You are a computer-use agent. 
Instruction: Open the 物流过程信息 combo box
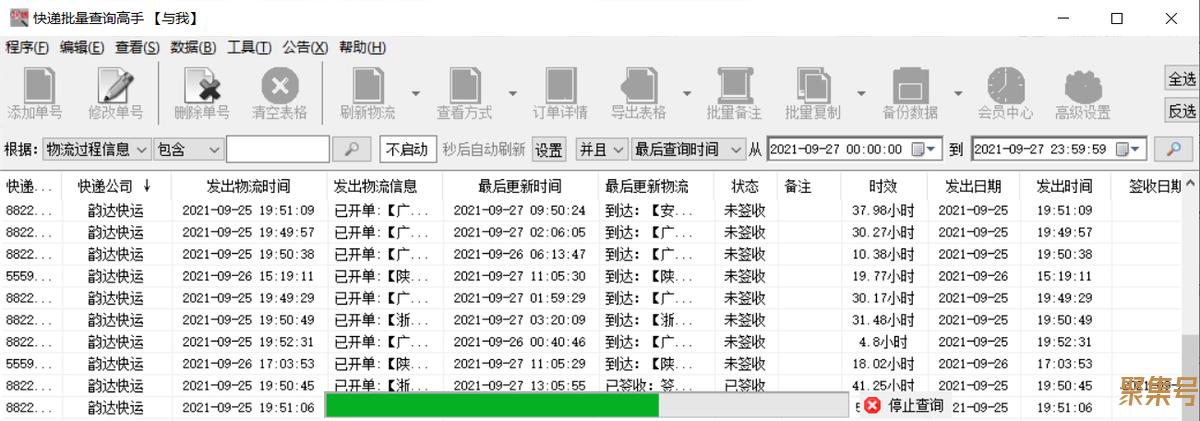tap(97, 149)
